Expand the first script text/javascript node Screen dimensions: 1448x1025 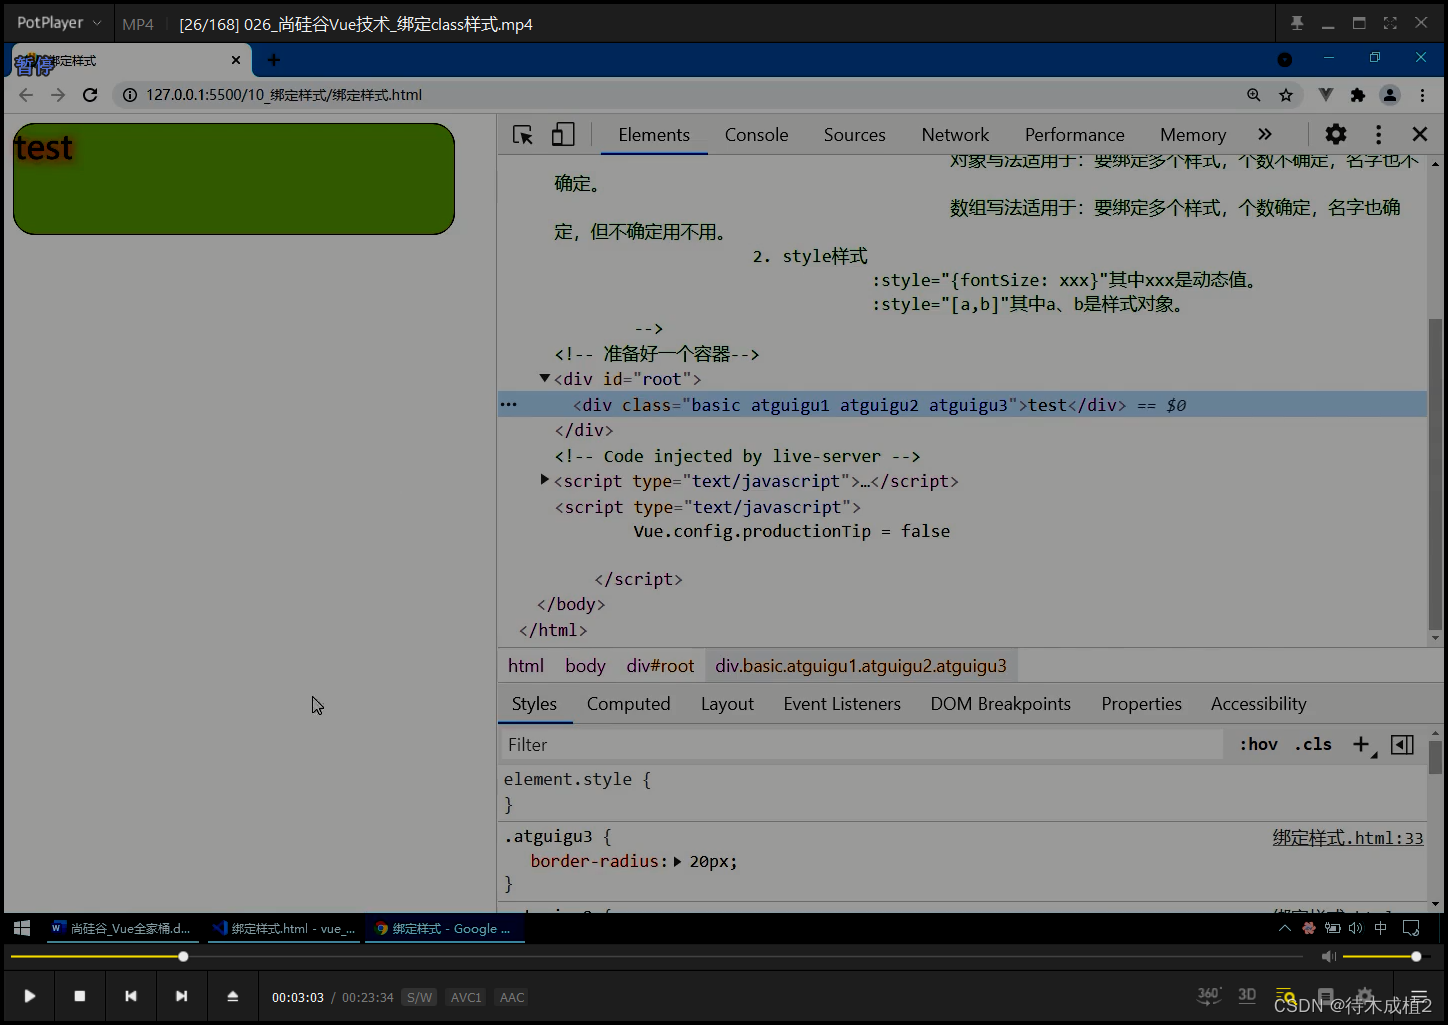[545, 480]
